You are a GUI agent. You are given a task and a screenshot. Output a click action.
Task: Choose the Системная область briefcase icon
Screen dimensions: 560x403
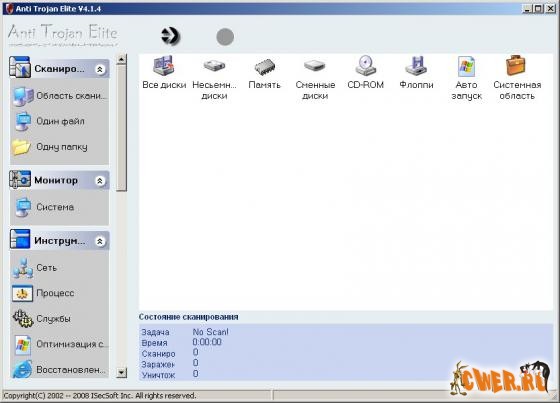coord(516,65)
